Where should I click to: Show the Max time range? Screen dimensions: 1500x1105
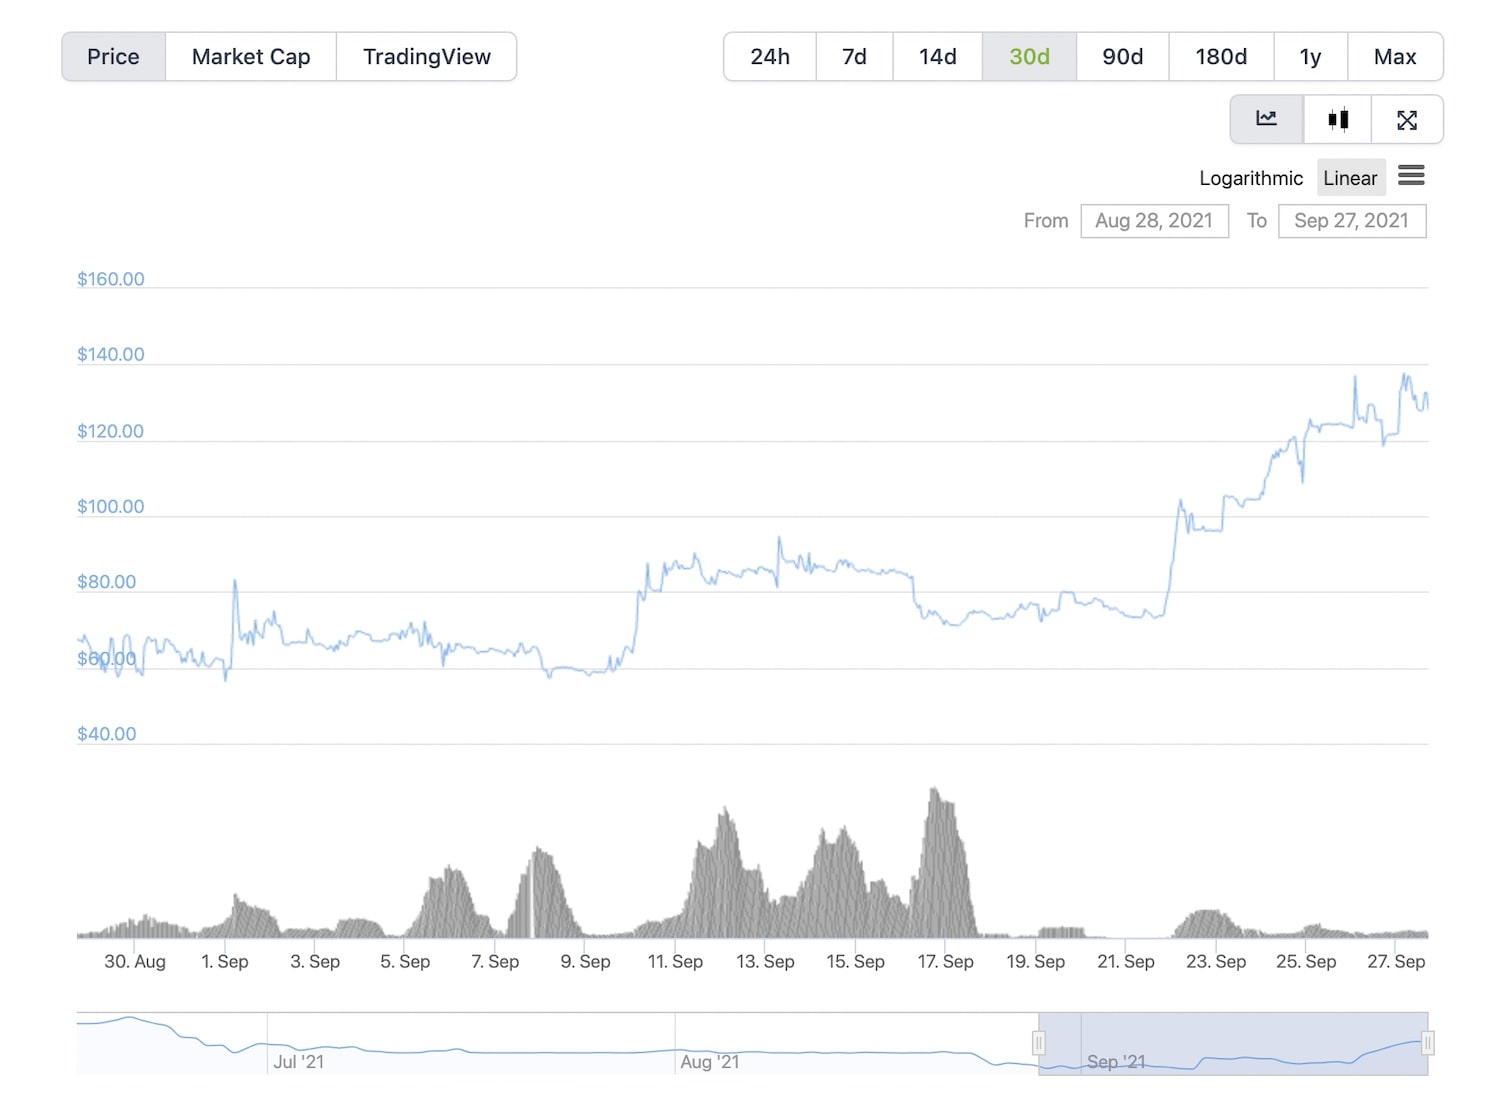click(x=1395, y=56)
